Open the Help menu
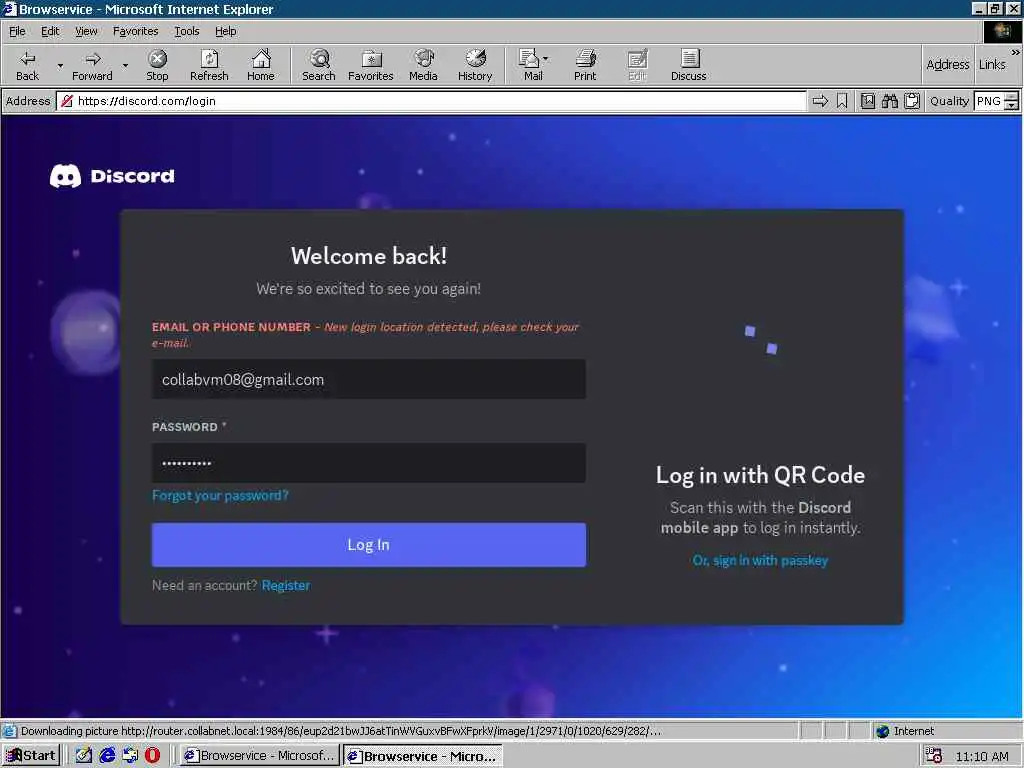 [225, 31]
